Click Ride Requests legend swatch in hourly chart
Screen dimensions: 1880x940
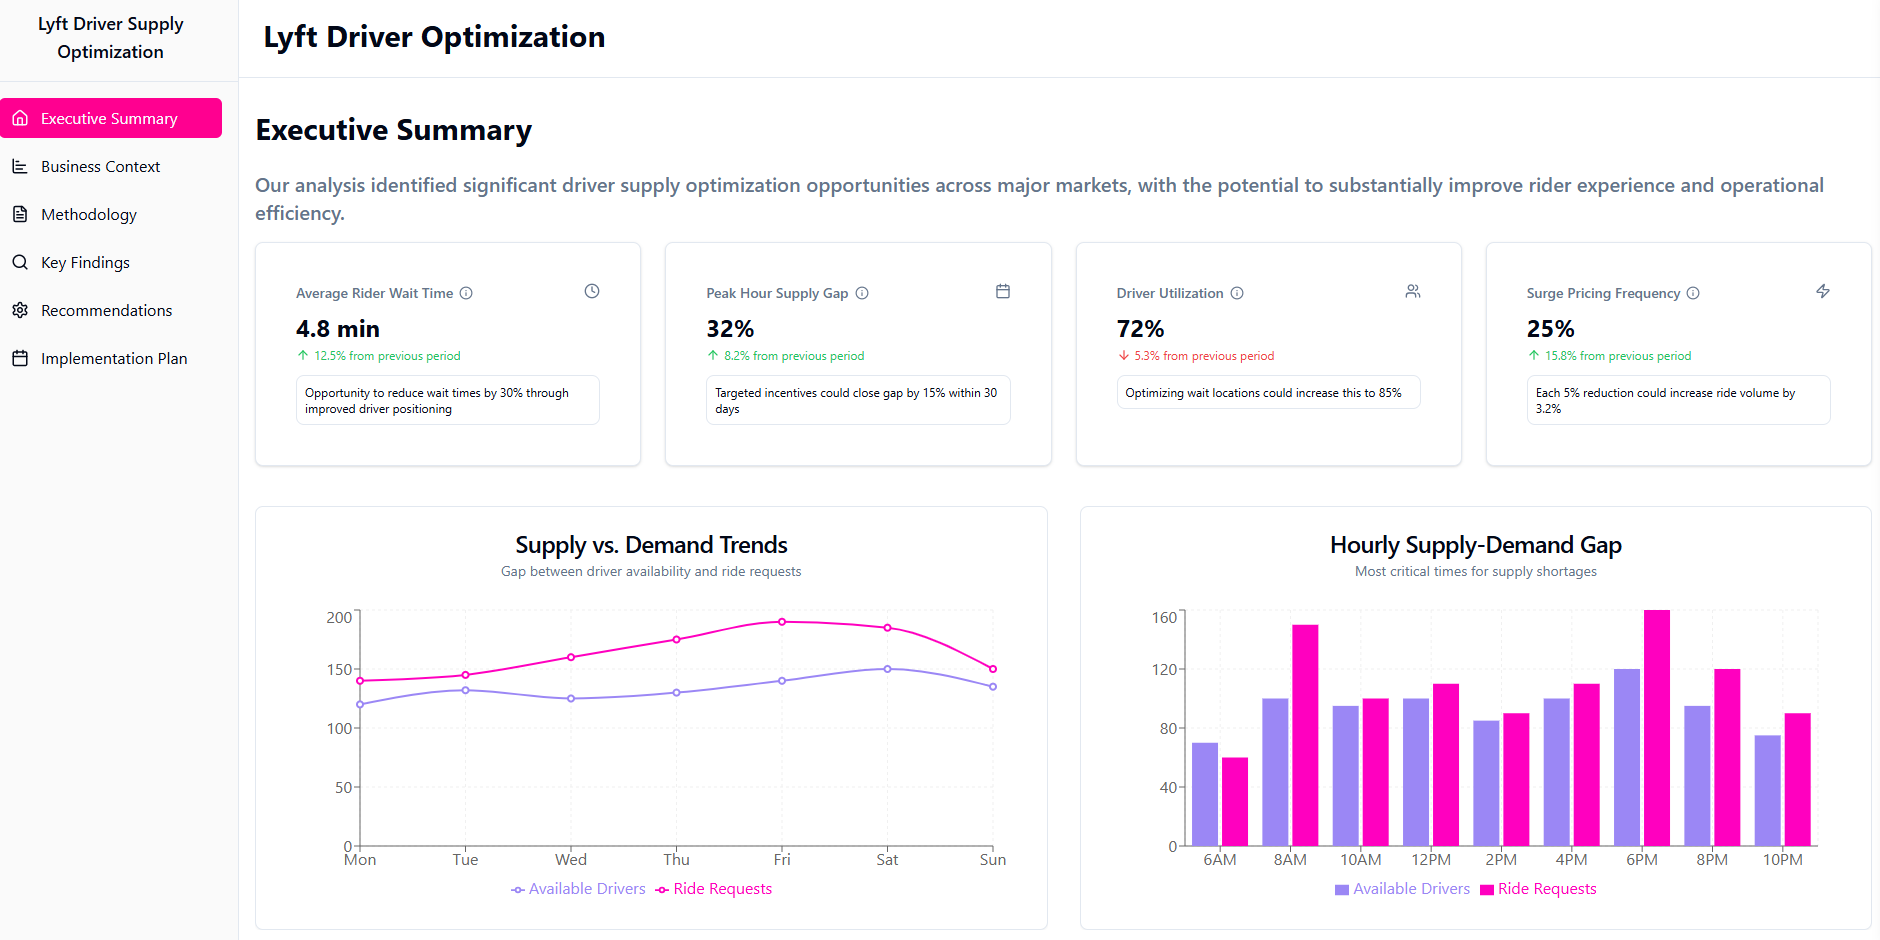[1487, 890]
